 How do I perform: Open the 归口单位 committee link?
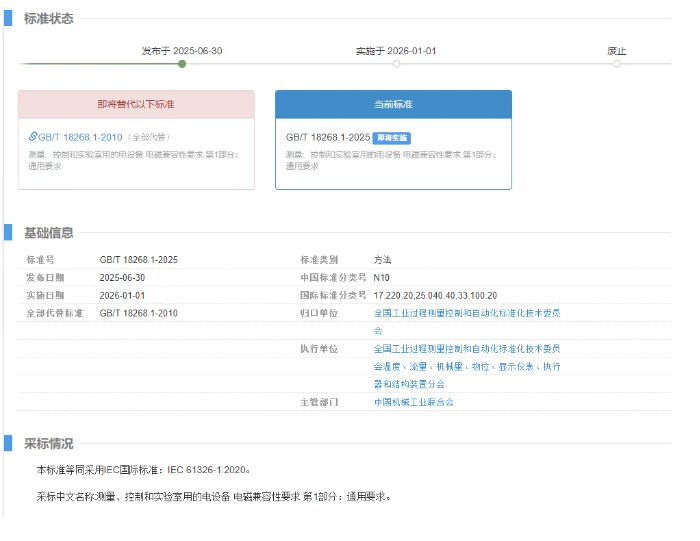click(466, 313)
